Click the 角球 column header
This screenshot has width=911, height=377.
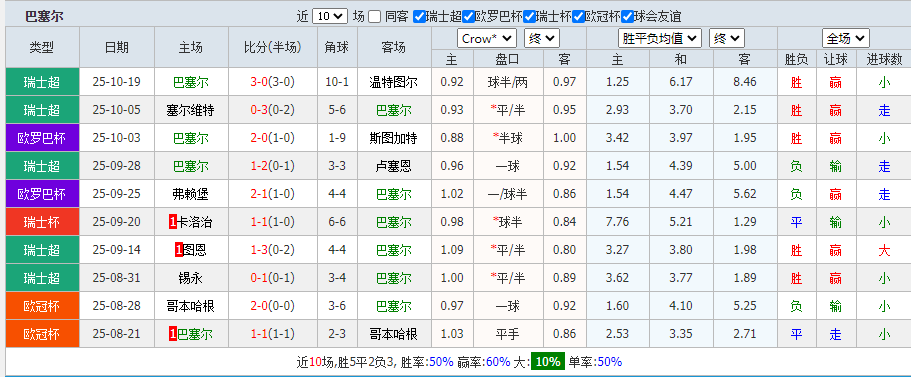(x=337, y=48)
